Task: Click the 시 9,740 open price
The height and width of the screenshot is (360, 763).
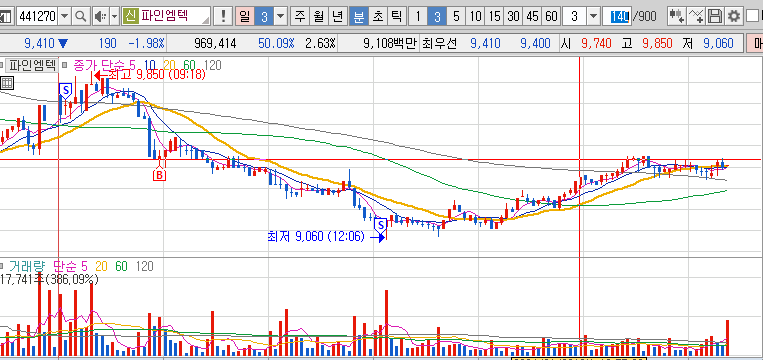Action: [587, 44]
